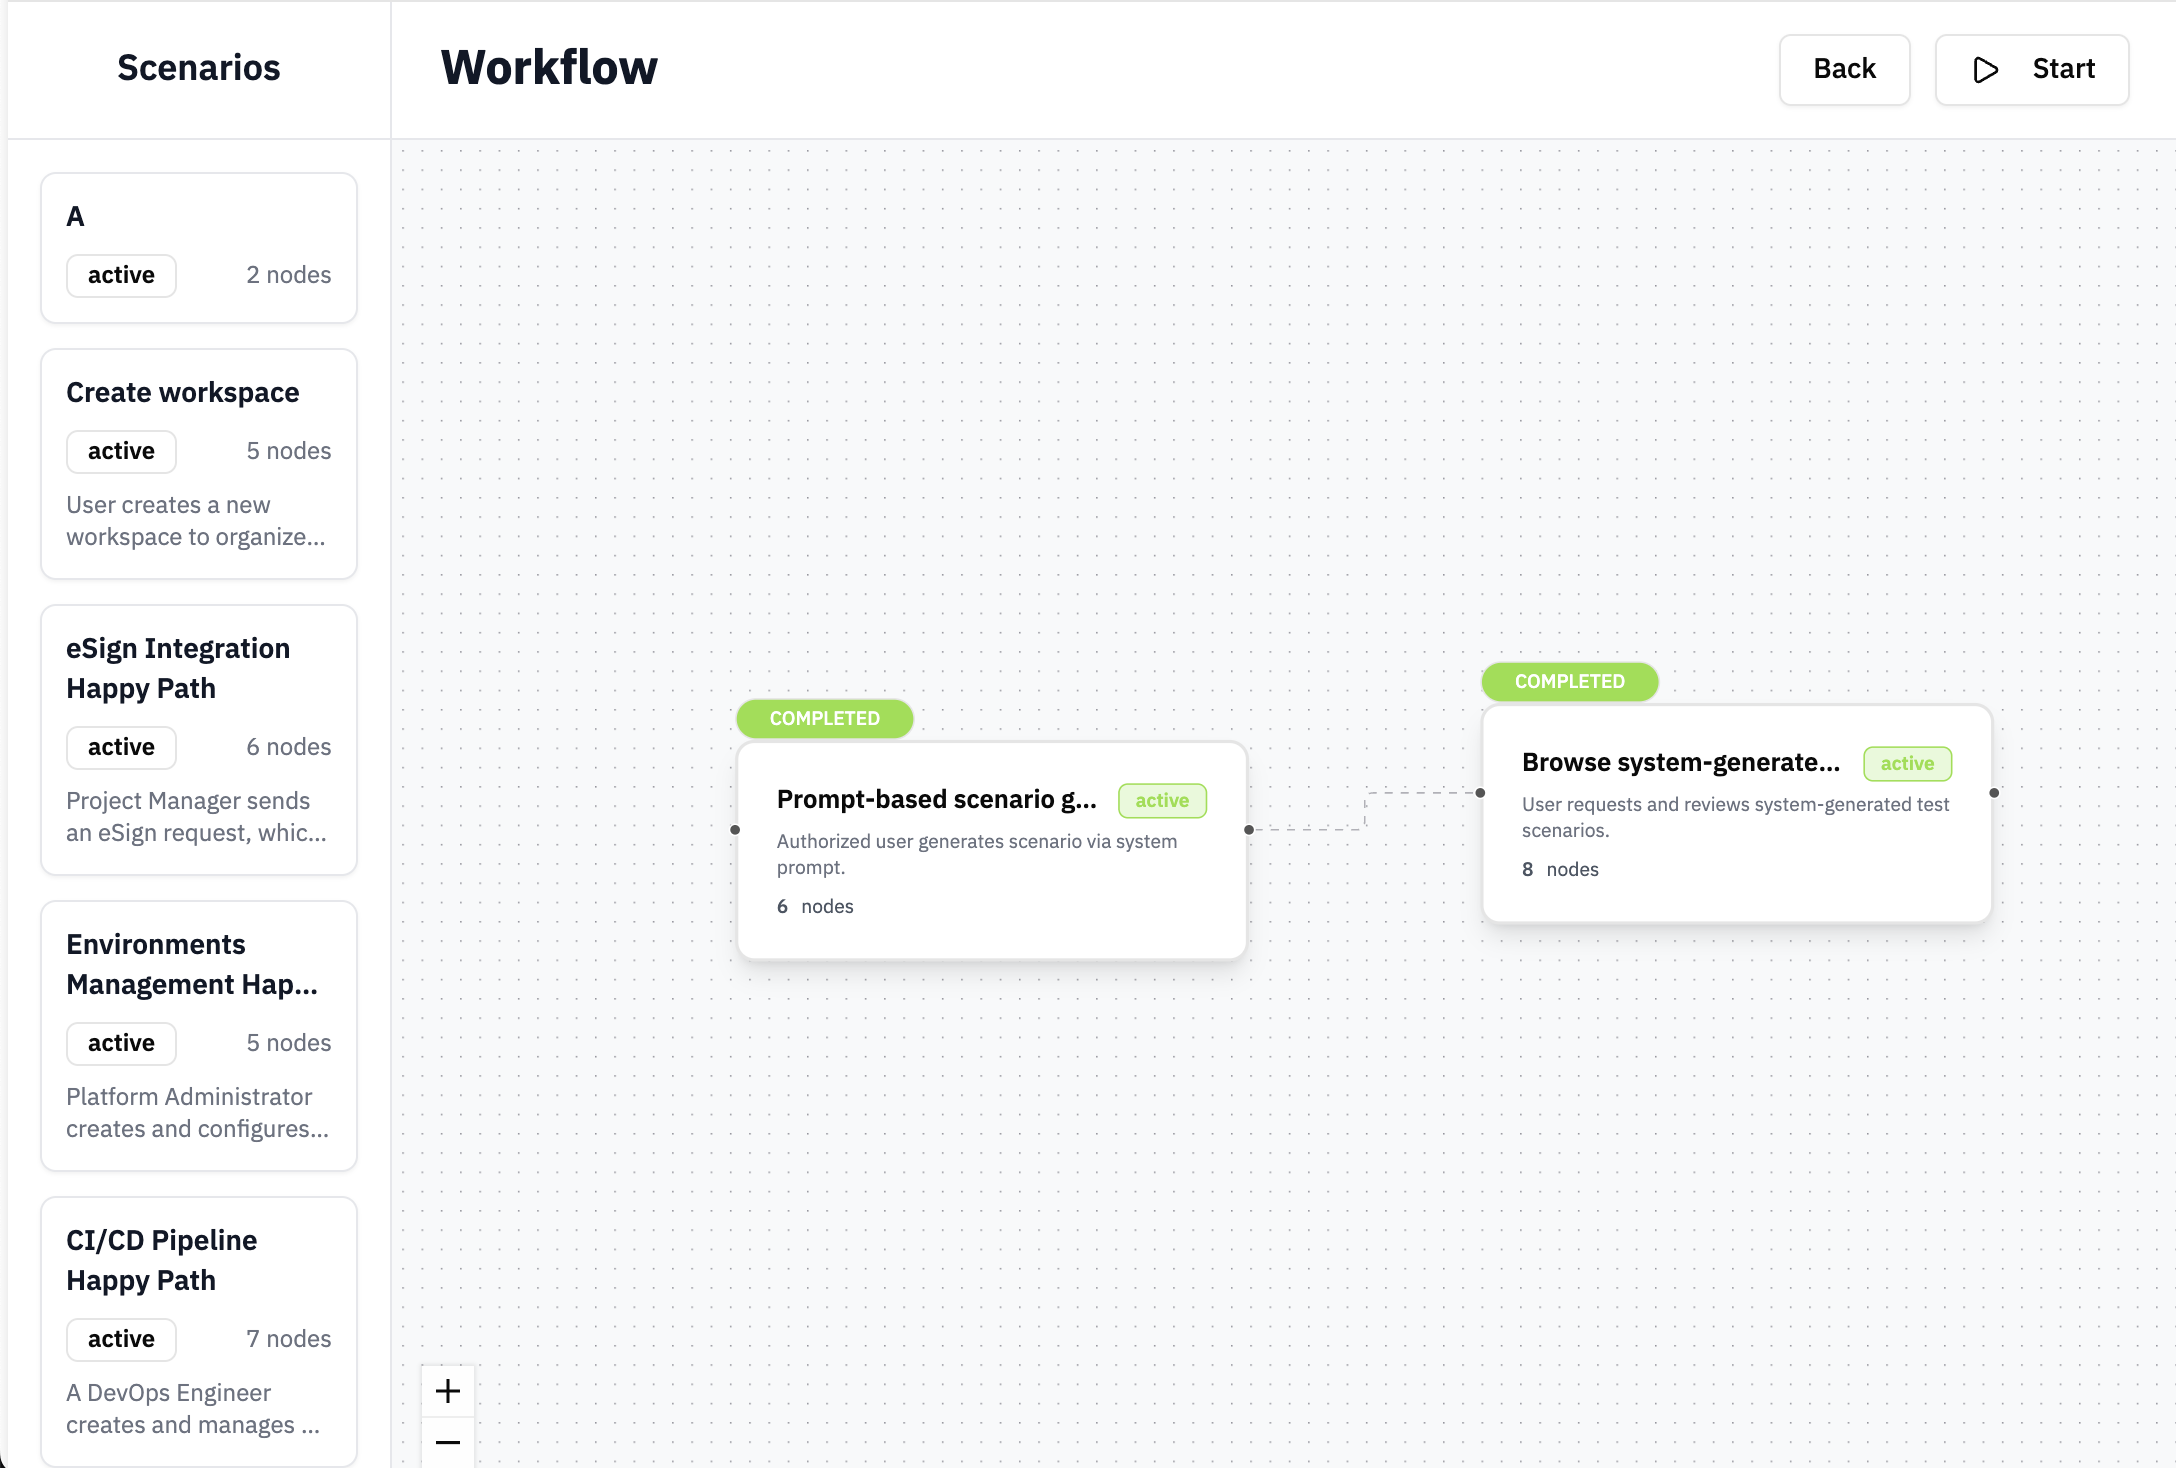Viewport: 2176px width, 1468px height.
Task: Click right connector dot of Prompt-based node
Action: pos(1249,829)
